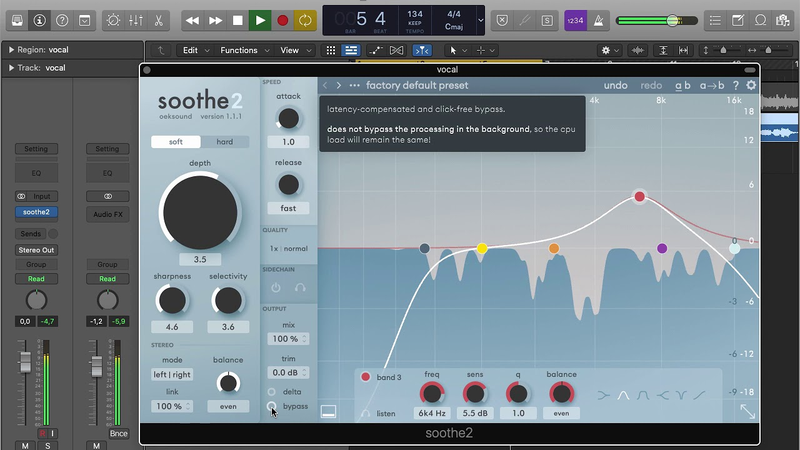Select the red band 3 node
Screen dimensions: 800x450
coord(639,197)
